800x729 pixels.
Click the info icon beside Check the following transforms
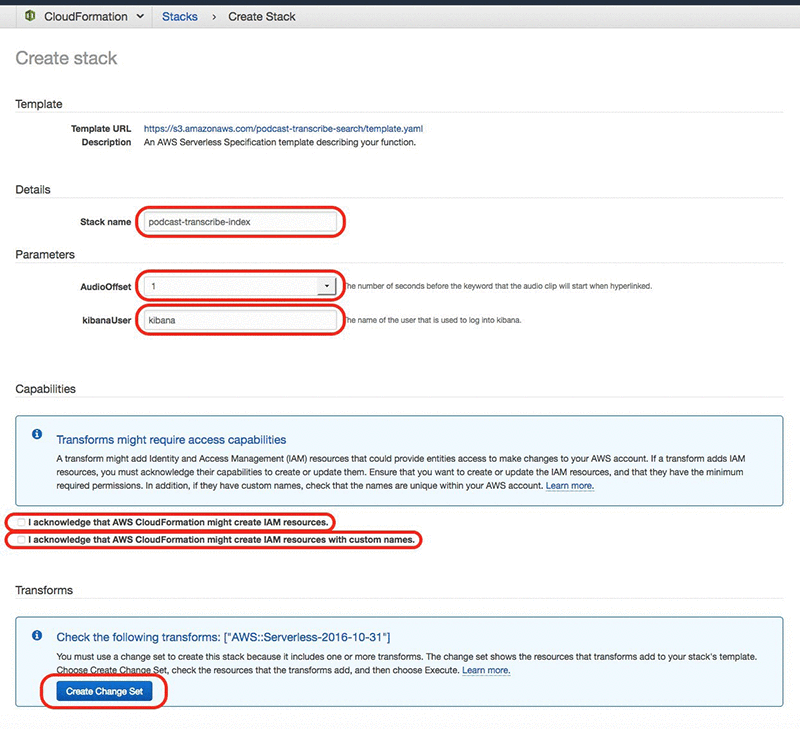tap(37, 635)
